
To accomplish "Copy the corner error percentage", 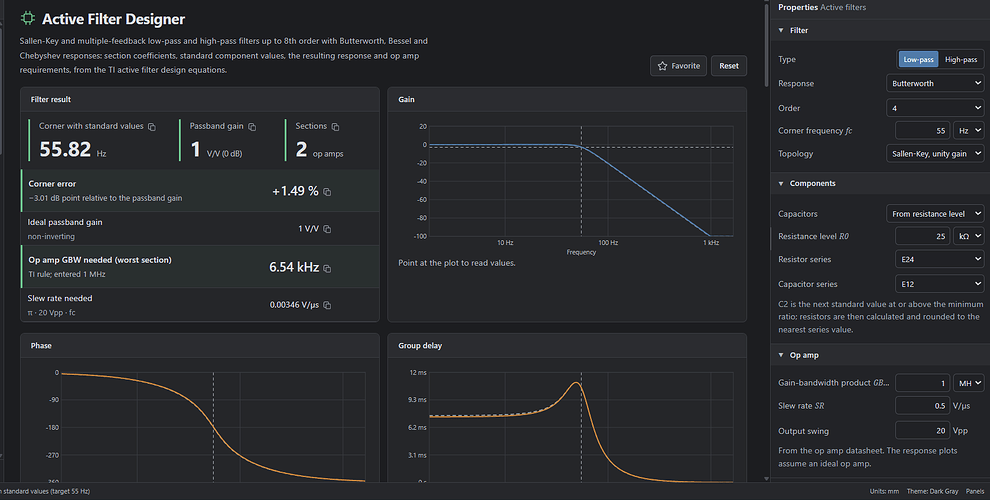I will coord(327,192).
